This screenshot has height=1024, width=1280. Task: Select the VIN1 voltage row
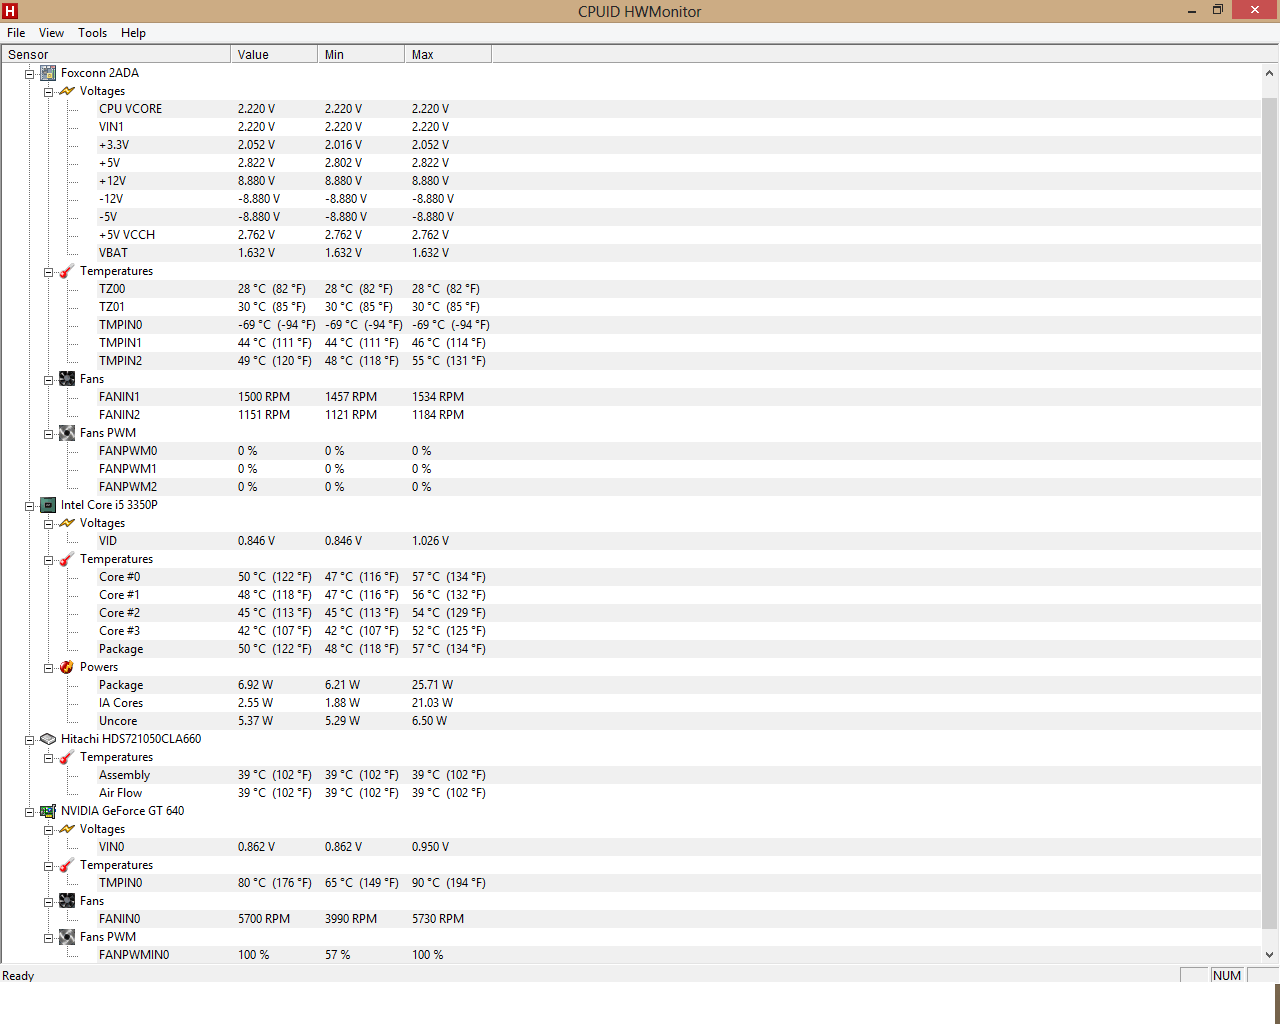click(x=632, y=127)
